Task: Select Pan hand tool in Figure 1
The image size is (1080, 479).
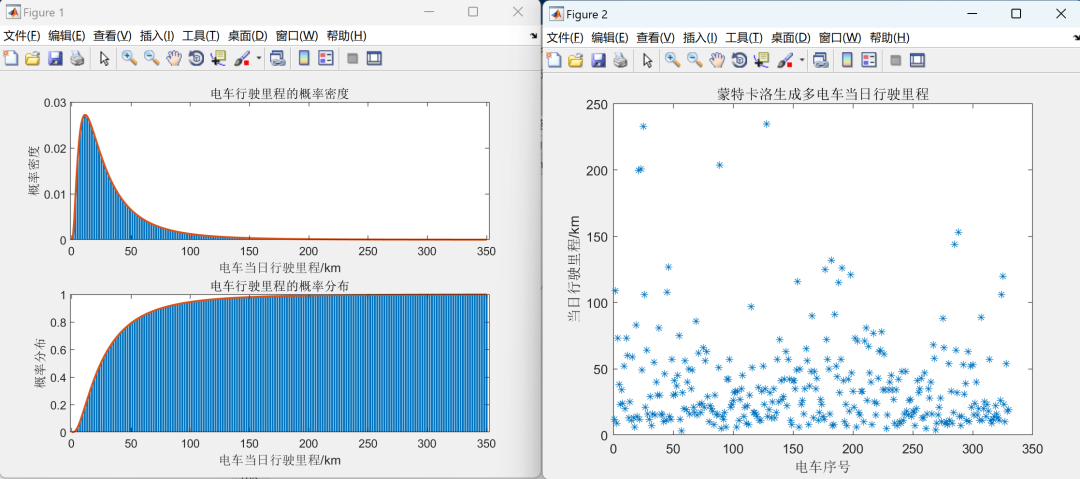Action: 174,59
